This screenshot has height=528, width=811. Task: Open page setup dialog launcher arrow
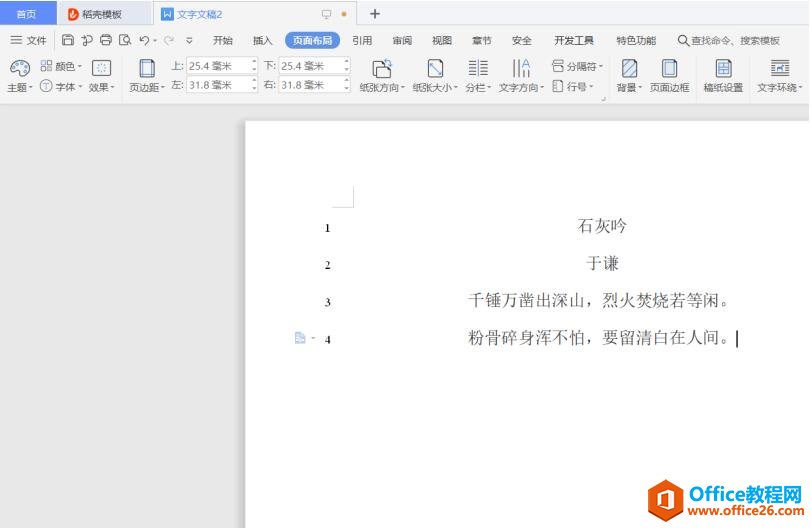click(603, 98)
